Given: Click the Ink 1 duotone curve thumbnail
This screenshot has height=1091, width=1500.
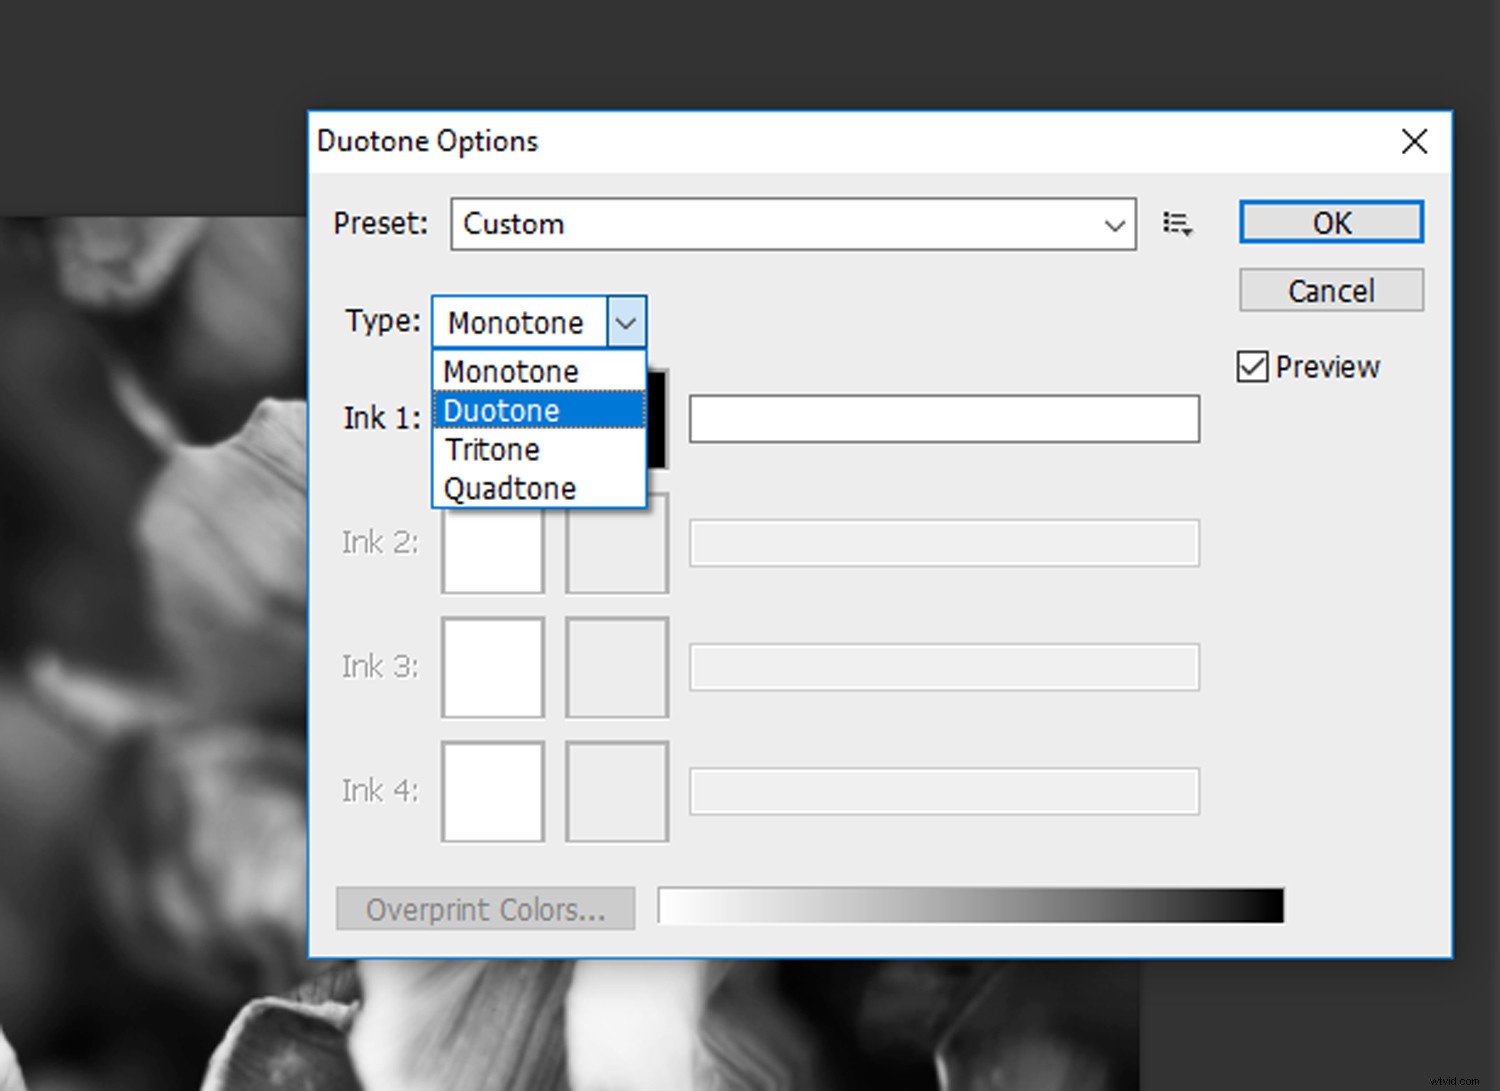Looking at the screenshot, I should (x=493, y=419).
